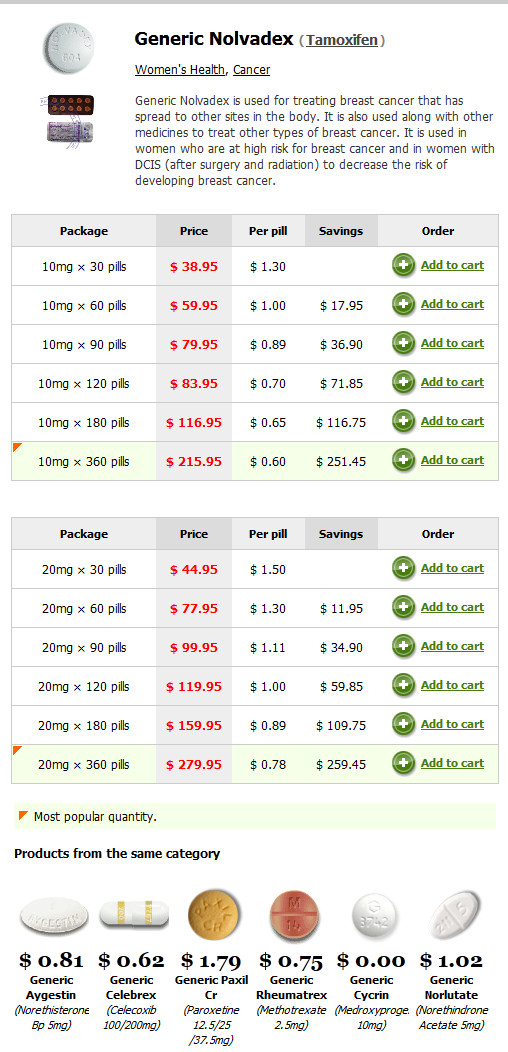
Task: Add 10mg × 60 pills to cart
Action: point(452,304)
